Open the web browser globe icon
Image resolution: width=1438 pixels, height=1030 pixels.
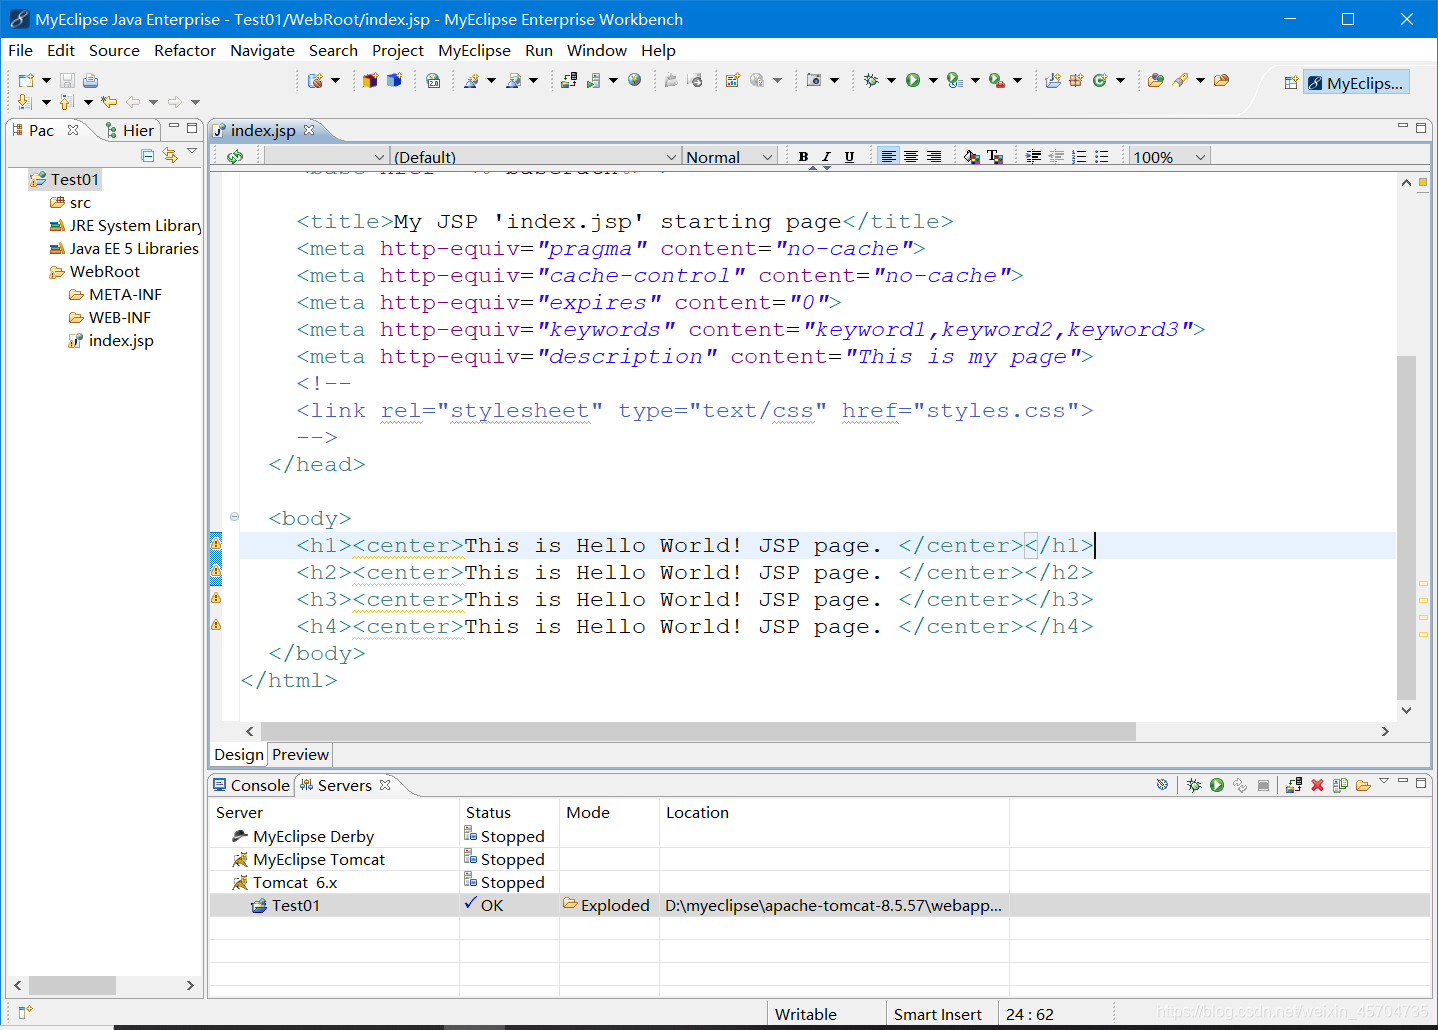tap(634, 80)
